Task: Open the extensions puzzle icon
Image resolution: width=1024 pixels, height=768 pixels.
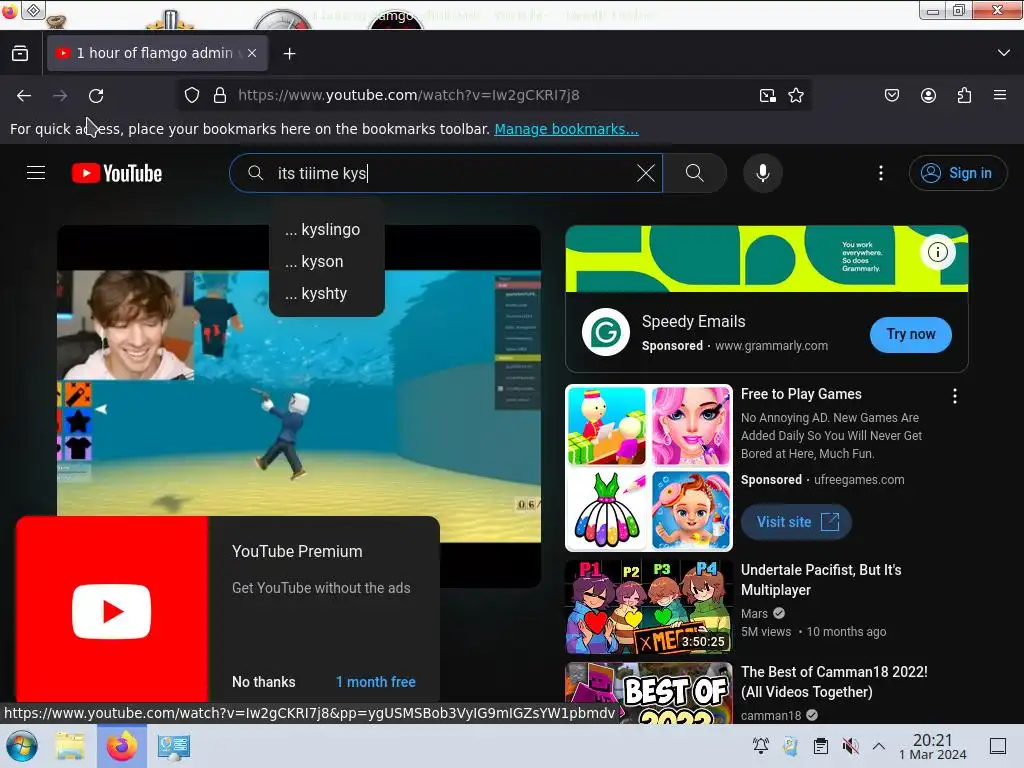Action: pyautogui.click(x=964, y=95)
